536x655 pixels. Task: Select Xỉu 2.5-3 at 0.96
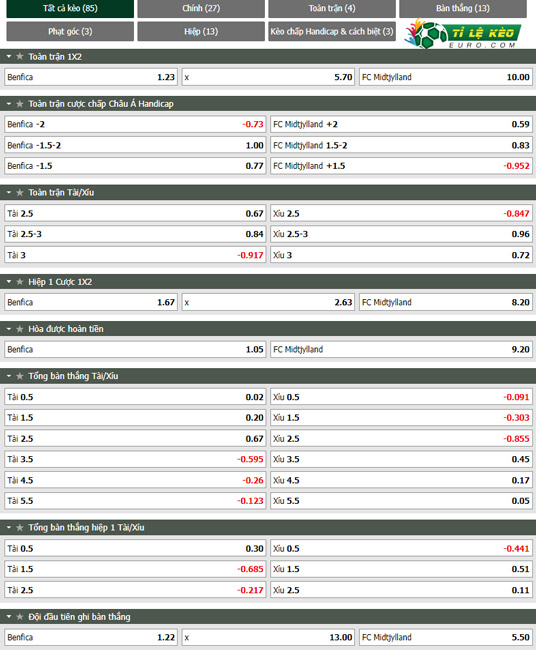[401, 234]
